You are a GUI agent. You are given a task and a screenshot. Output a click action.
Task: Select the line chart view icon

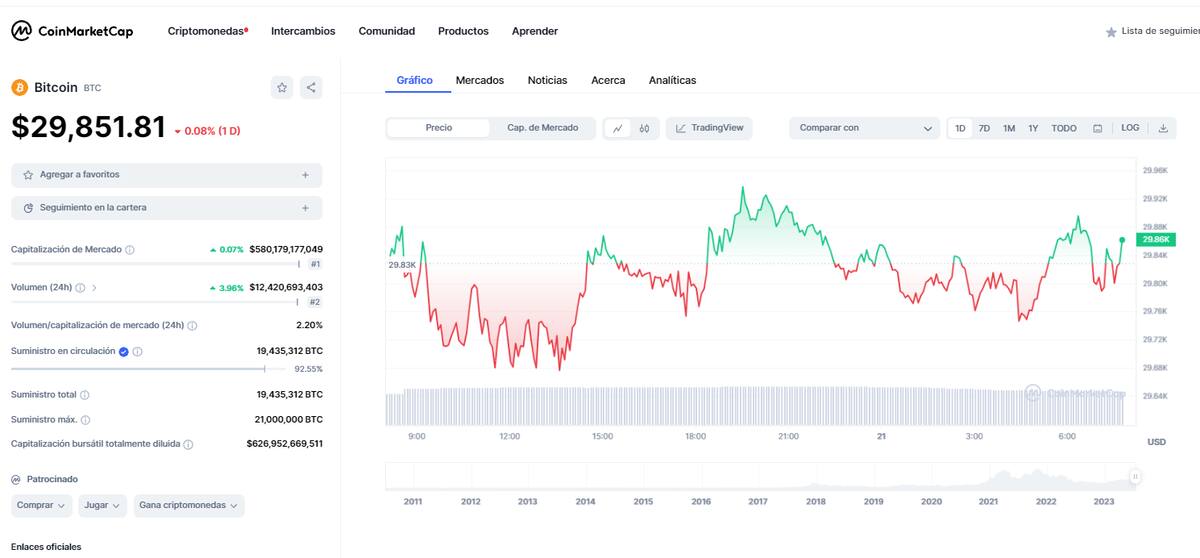618,128
